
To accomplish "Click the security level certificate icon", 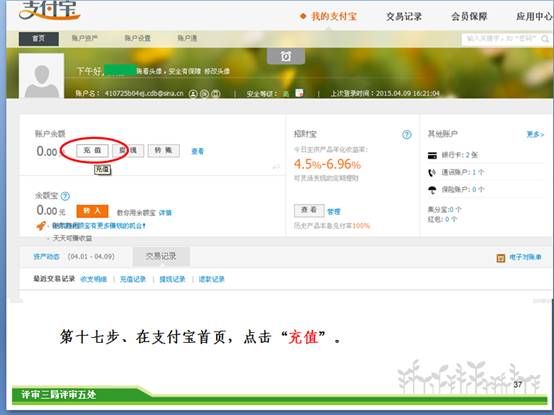I will coord(299,93).
